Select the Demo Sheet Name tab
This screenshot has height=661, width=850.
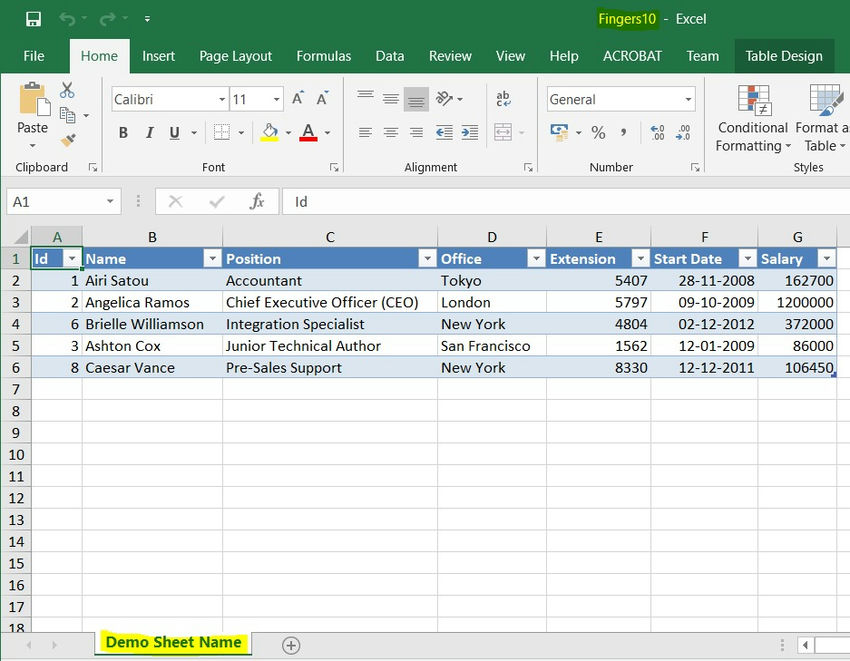tap(172, 644)
